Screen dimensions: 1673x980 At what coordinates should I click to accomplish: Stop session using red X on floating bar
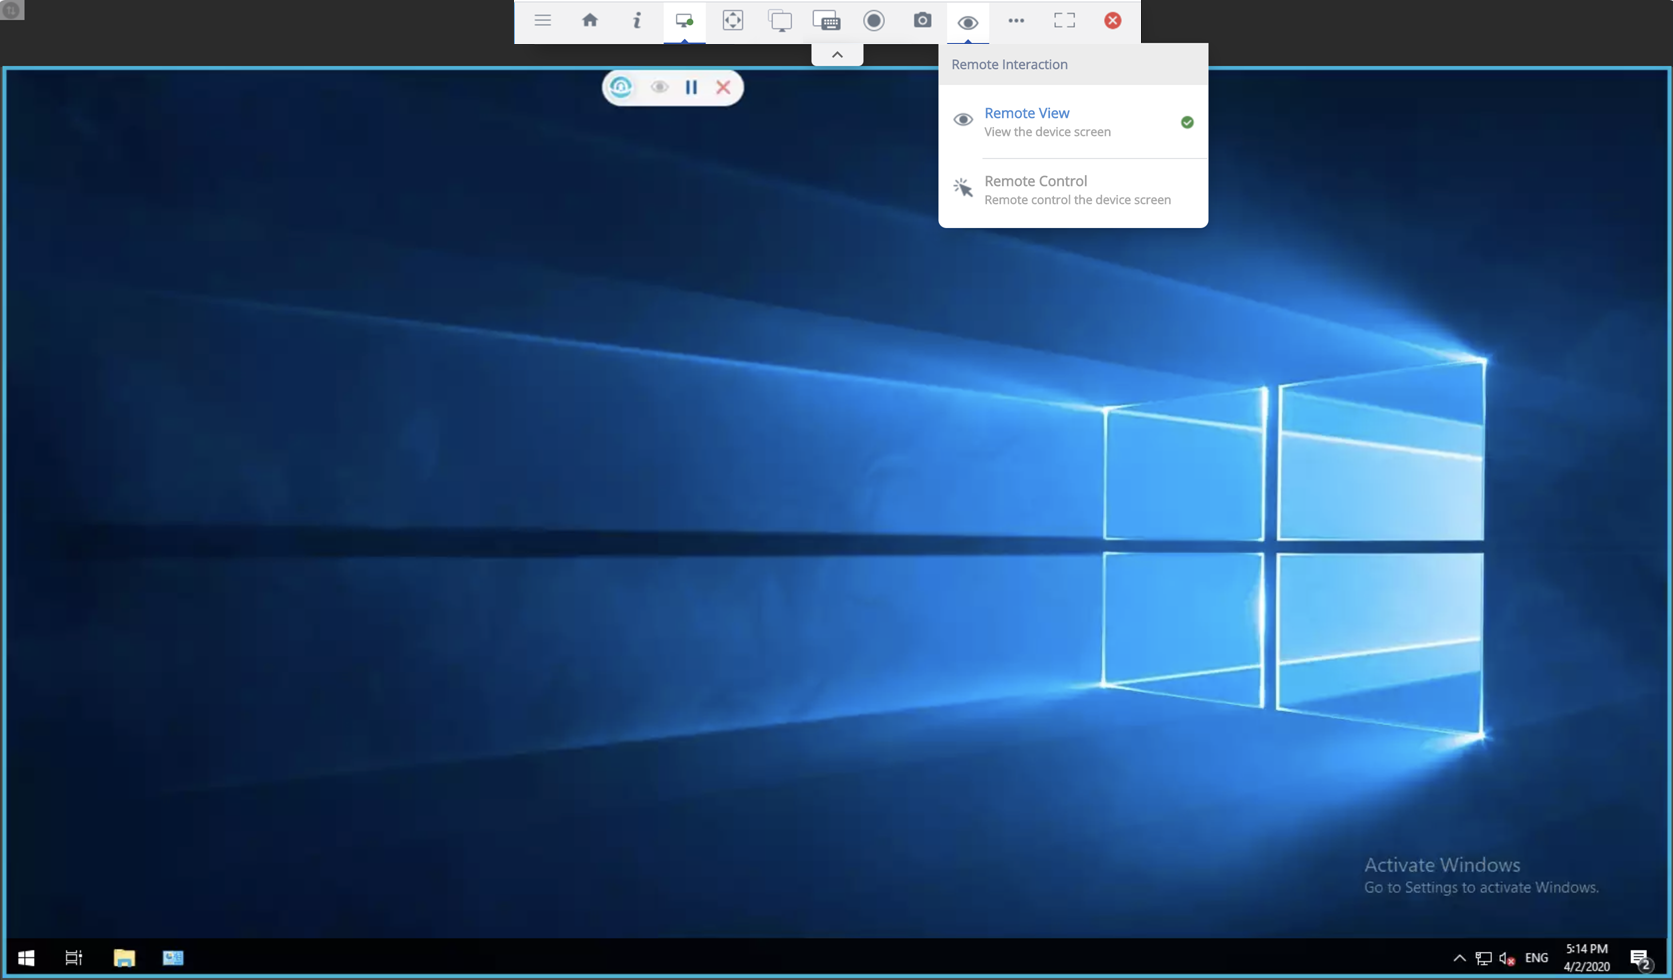[x=723, y=87]
